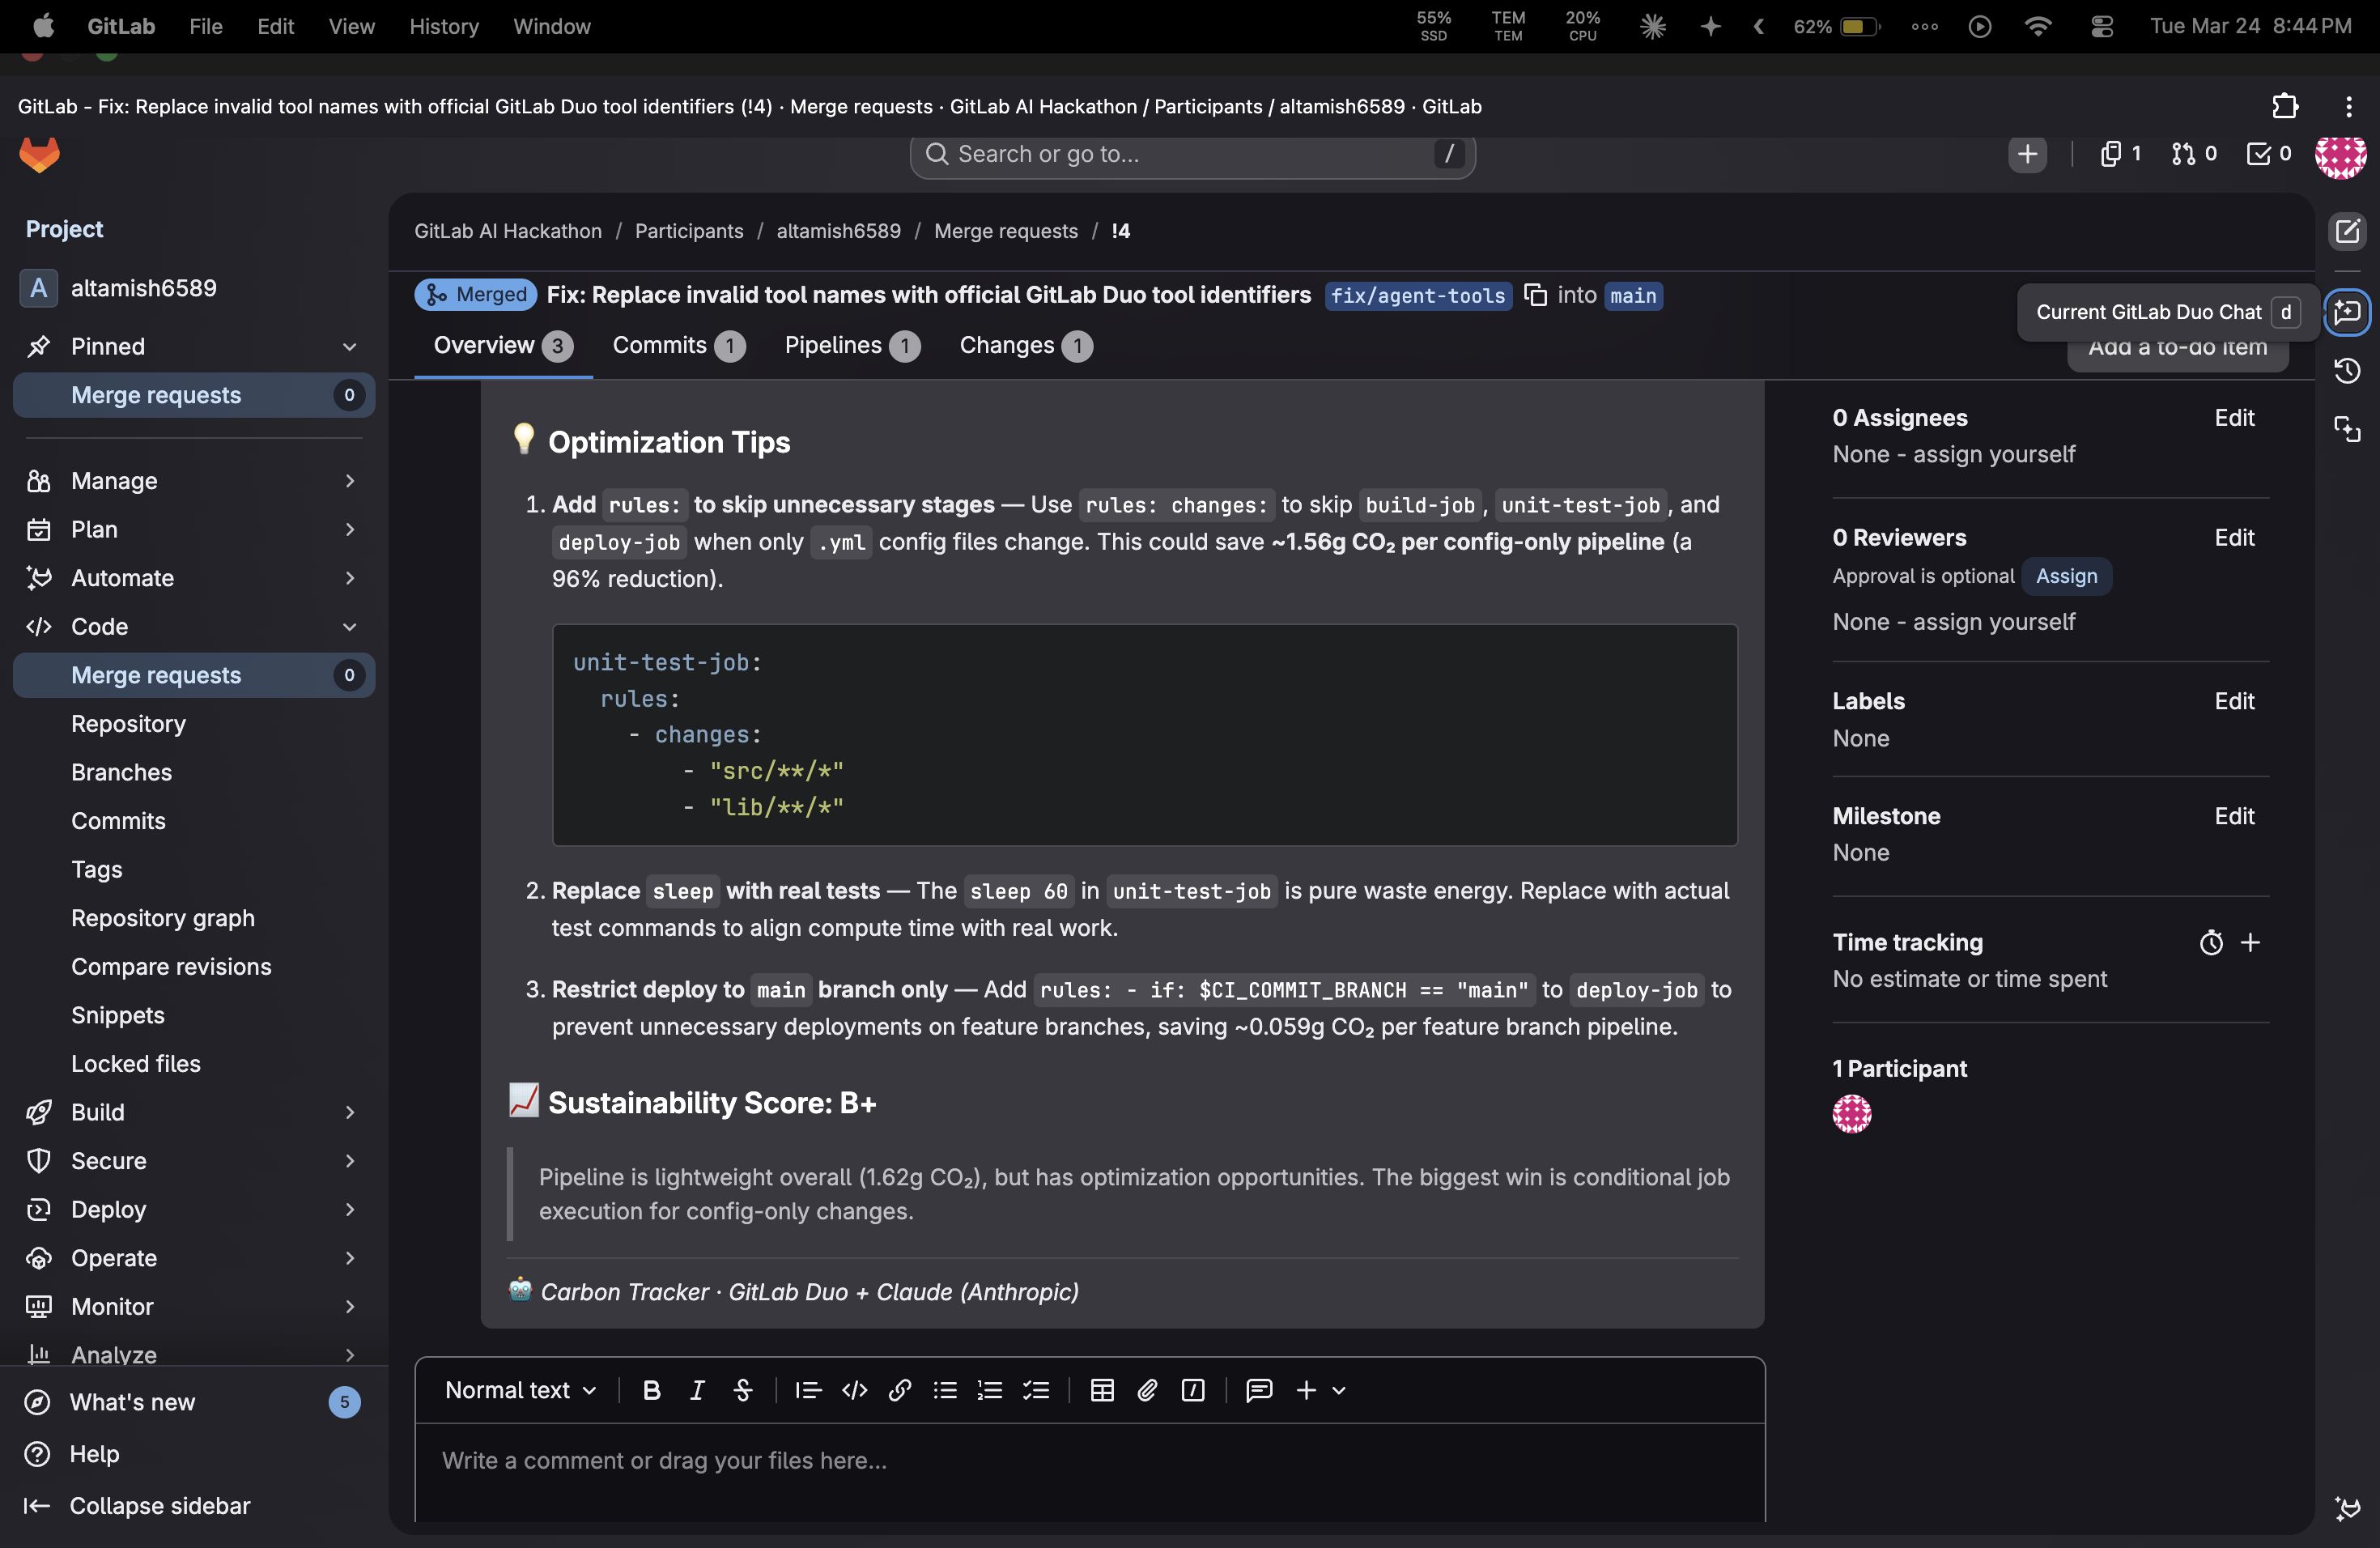Click the insert link toolbar icon
Viewport: 2380px width, 1548px height.
[x=899, y=1390]
